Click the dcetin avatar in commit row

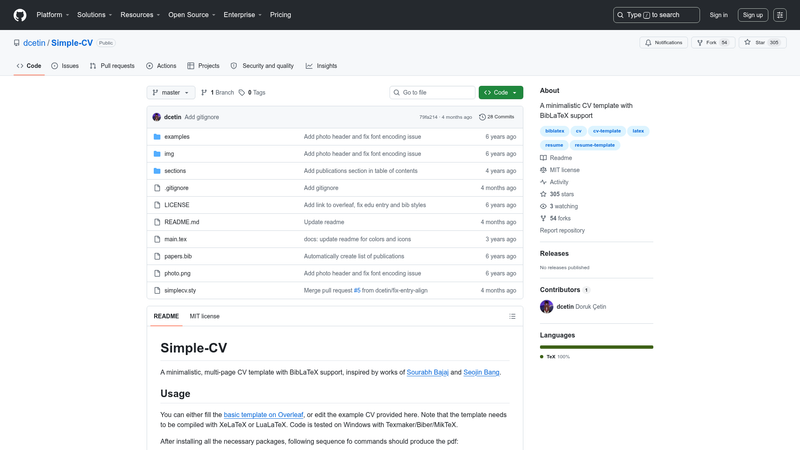click(x=157, y=117)
